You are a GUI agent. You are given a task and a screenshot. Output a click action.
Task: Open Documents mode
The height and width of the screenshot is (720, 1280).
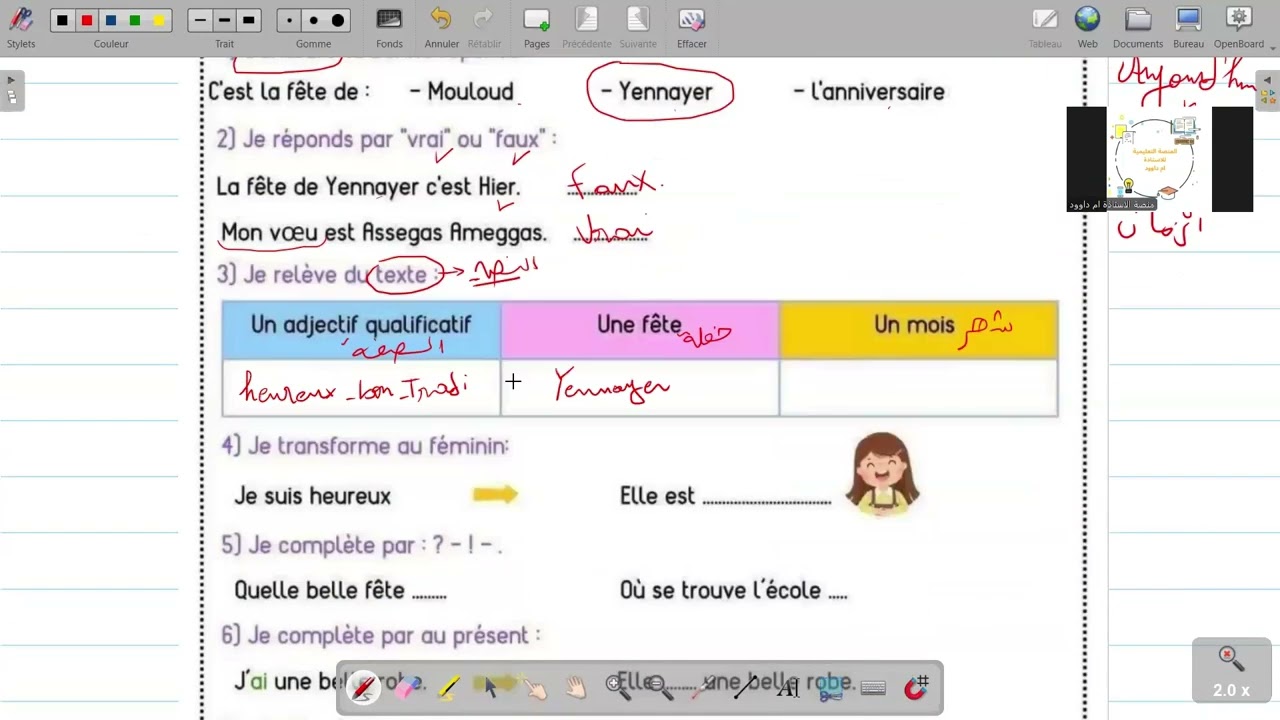pos(1138,27)
